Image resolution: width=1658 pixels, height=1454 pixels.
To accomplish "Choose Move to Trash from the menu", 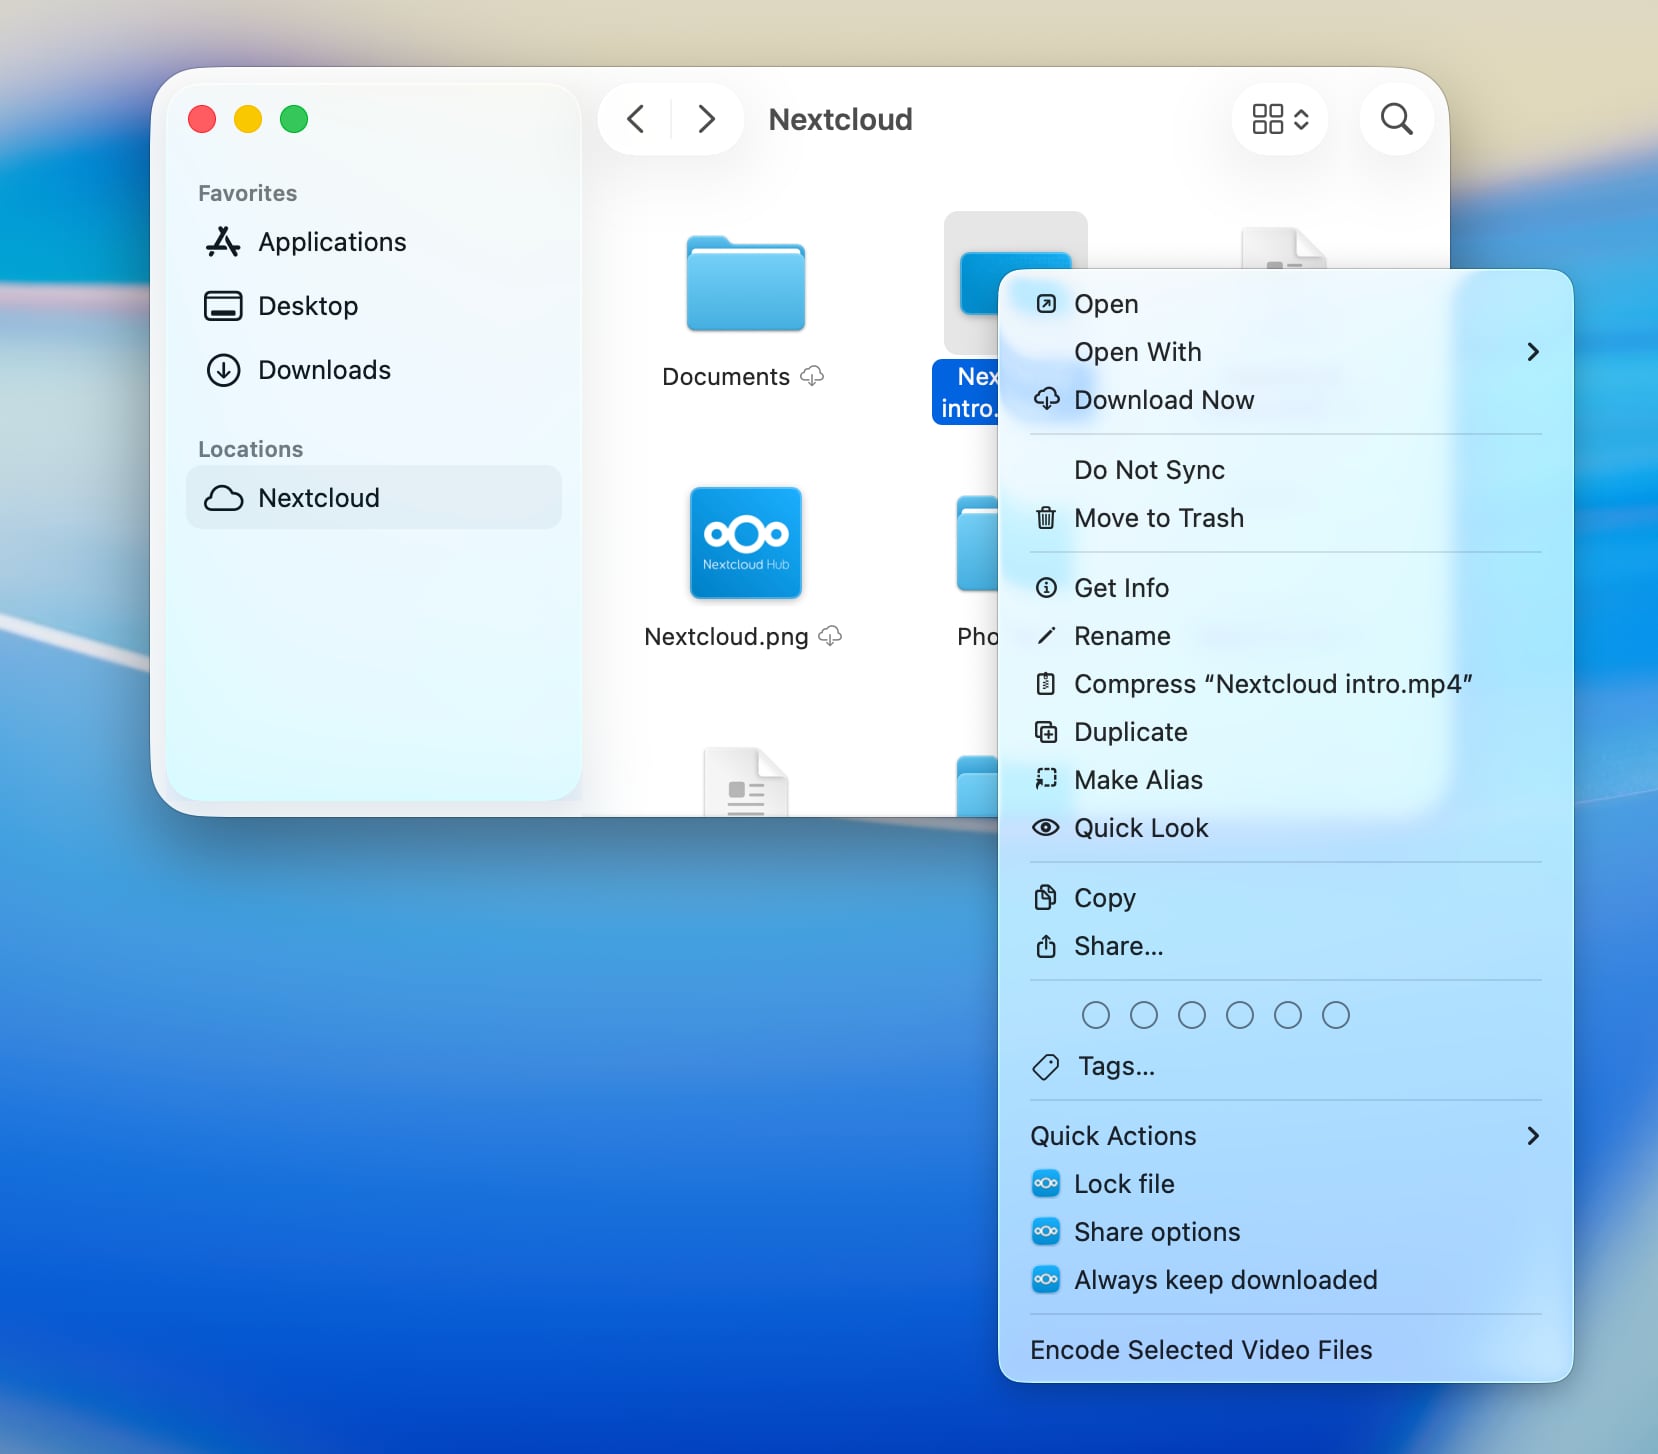I will click(x=1158, y=518).
